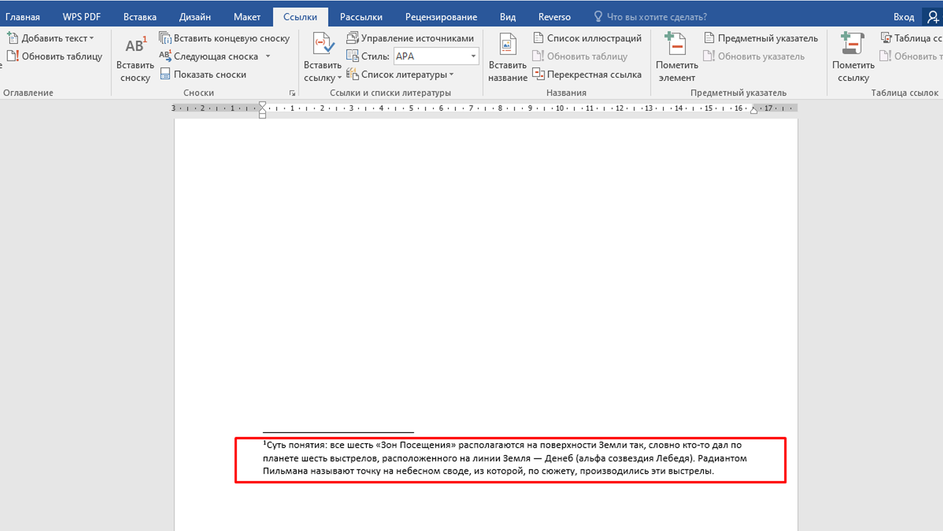Open the Главная tab
Screen dimensions: 943x531
(x=22, y=17)
